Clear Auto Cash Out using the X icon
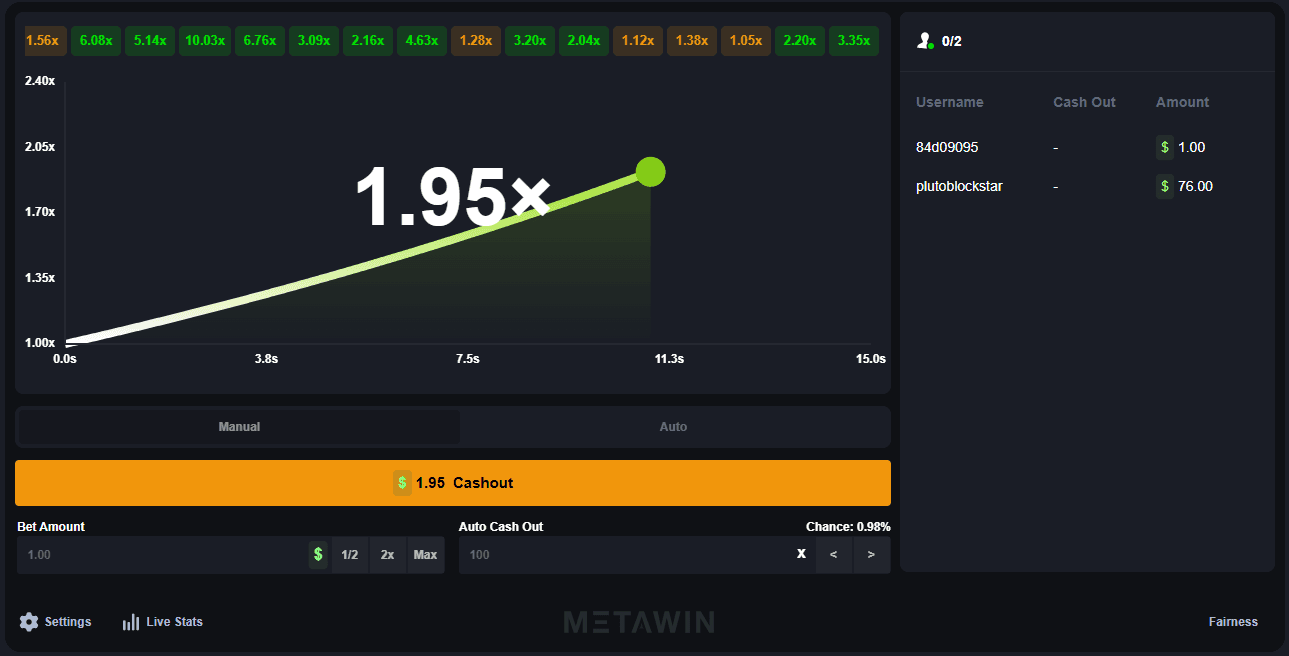The image size is (1289, 656). click(x=801, y=553)
